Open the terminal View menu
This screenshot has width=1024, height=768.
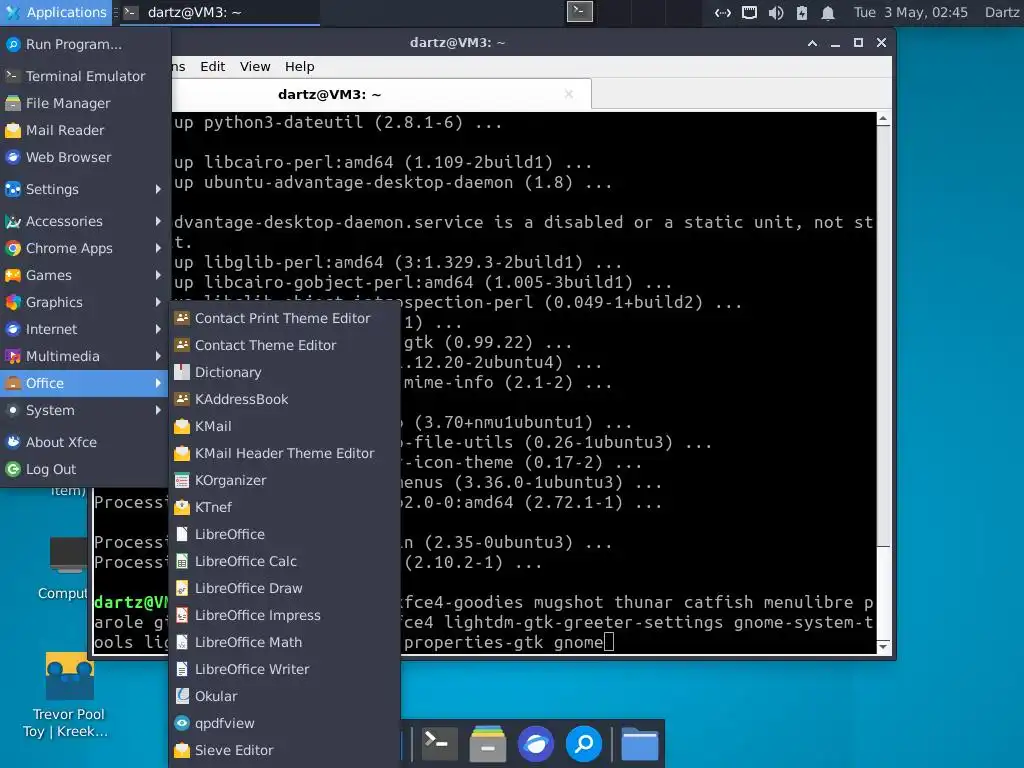tap(255, 67)
